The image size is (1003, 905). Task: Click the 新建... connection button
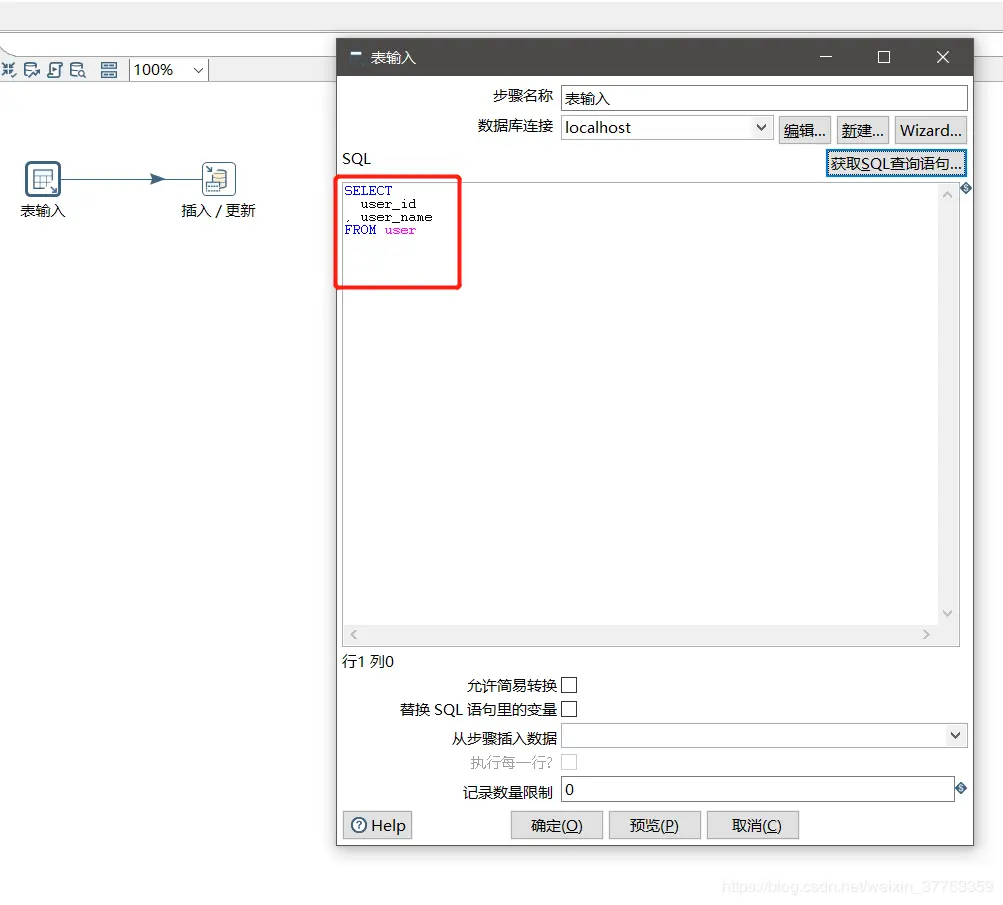pyautogui.click(x=862, y=130)
